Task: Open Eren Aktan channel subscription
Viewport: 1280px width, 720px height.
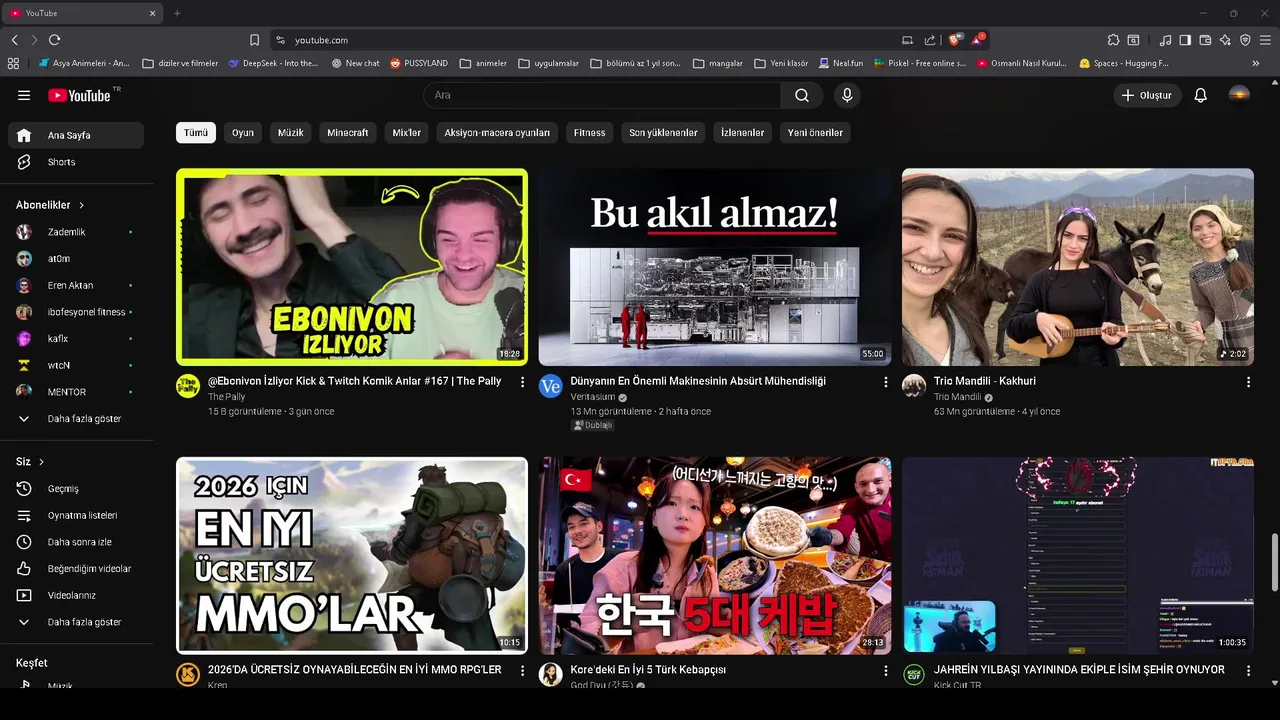Action: point(76,285)
